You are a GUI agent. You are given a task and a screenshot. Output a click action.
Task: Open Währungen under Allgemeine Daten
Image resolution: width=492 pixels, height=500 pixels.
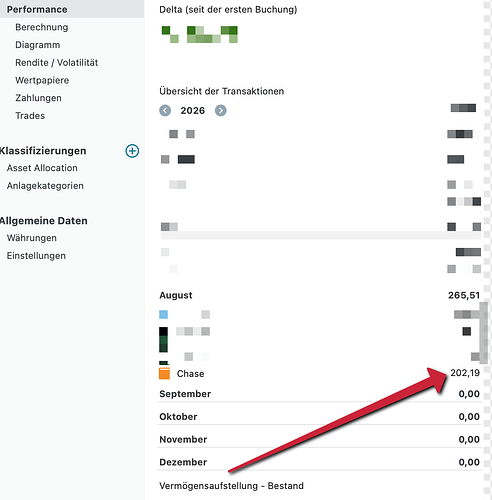32,238
